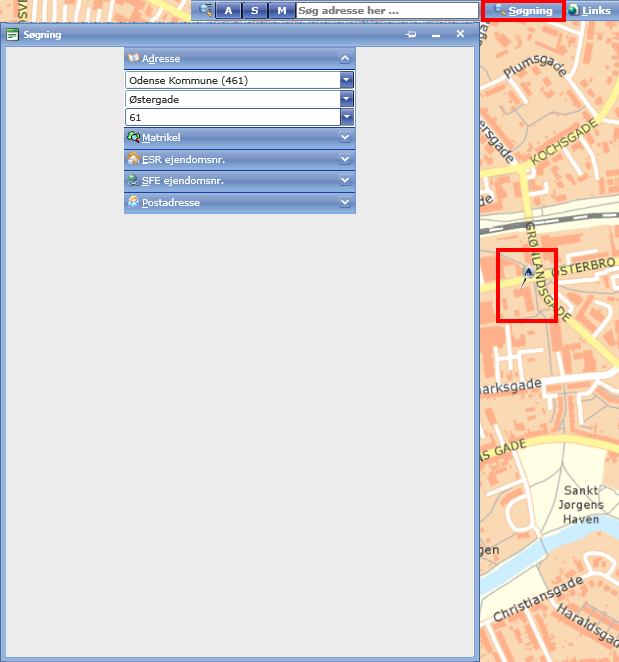Click the search magnifier icon beside A button
The width and height of the screenshot is (619, 662).
[x=206, y=10]
